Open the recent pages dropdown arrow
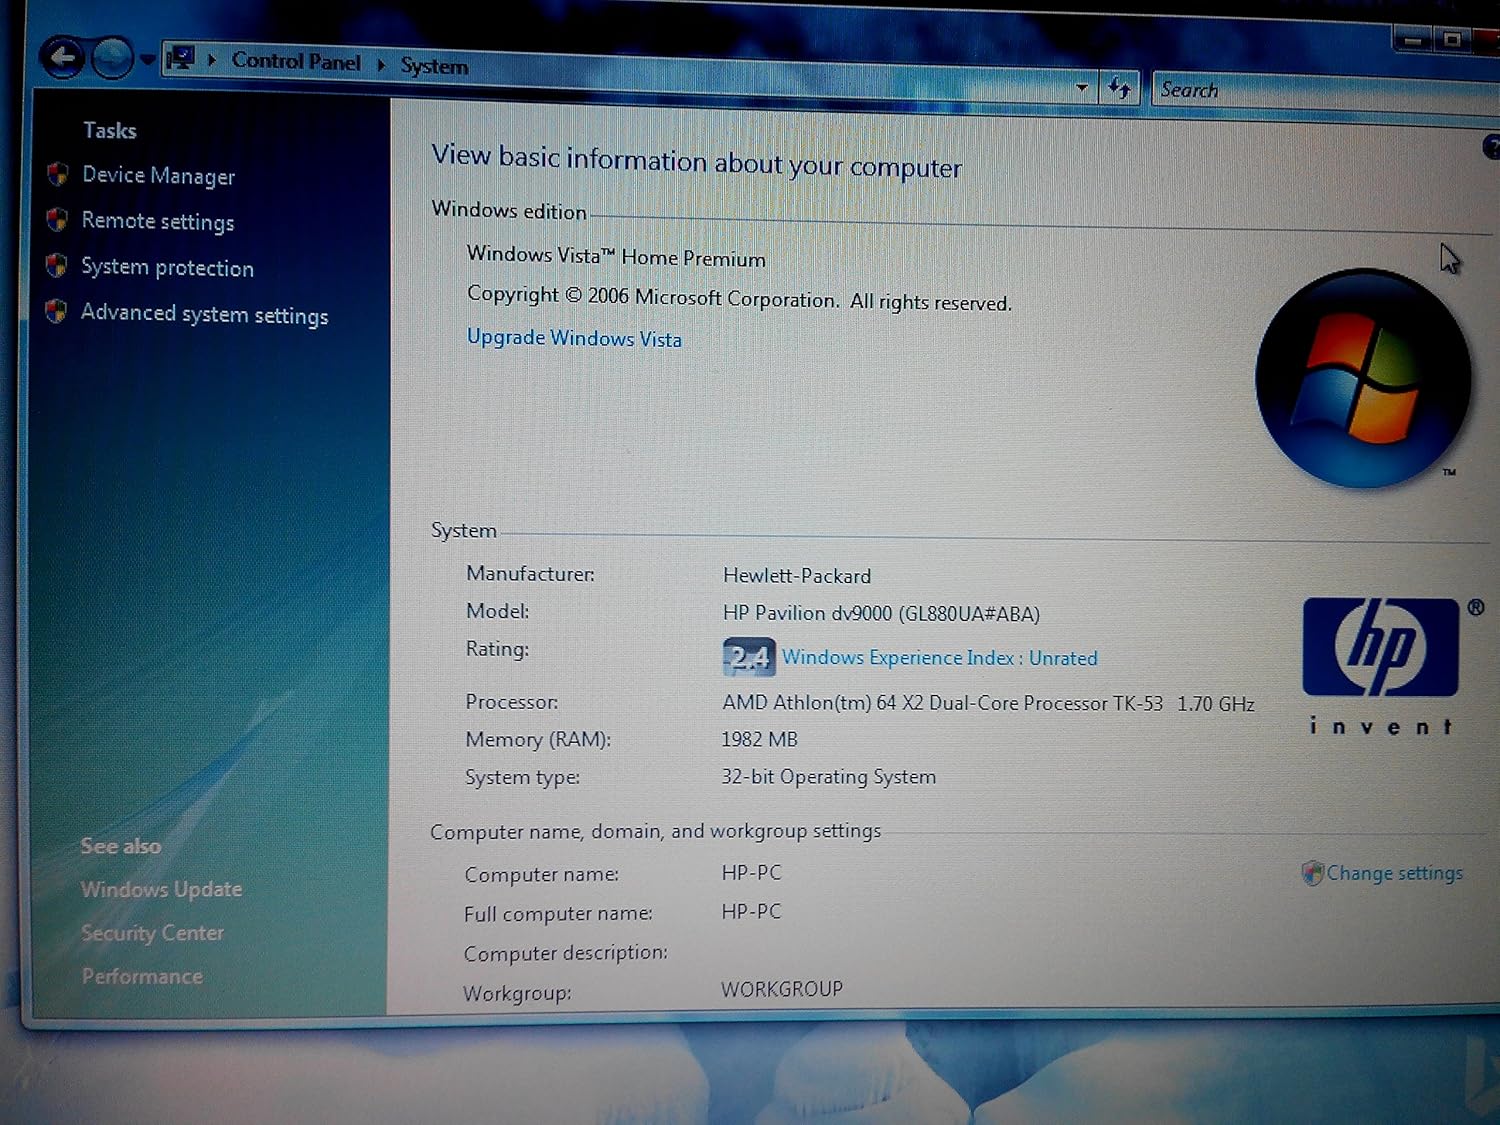 (x=148, y=59)
